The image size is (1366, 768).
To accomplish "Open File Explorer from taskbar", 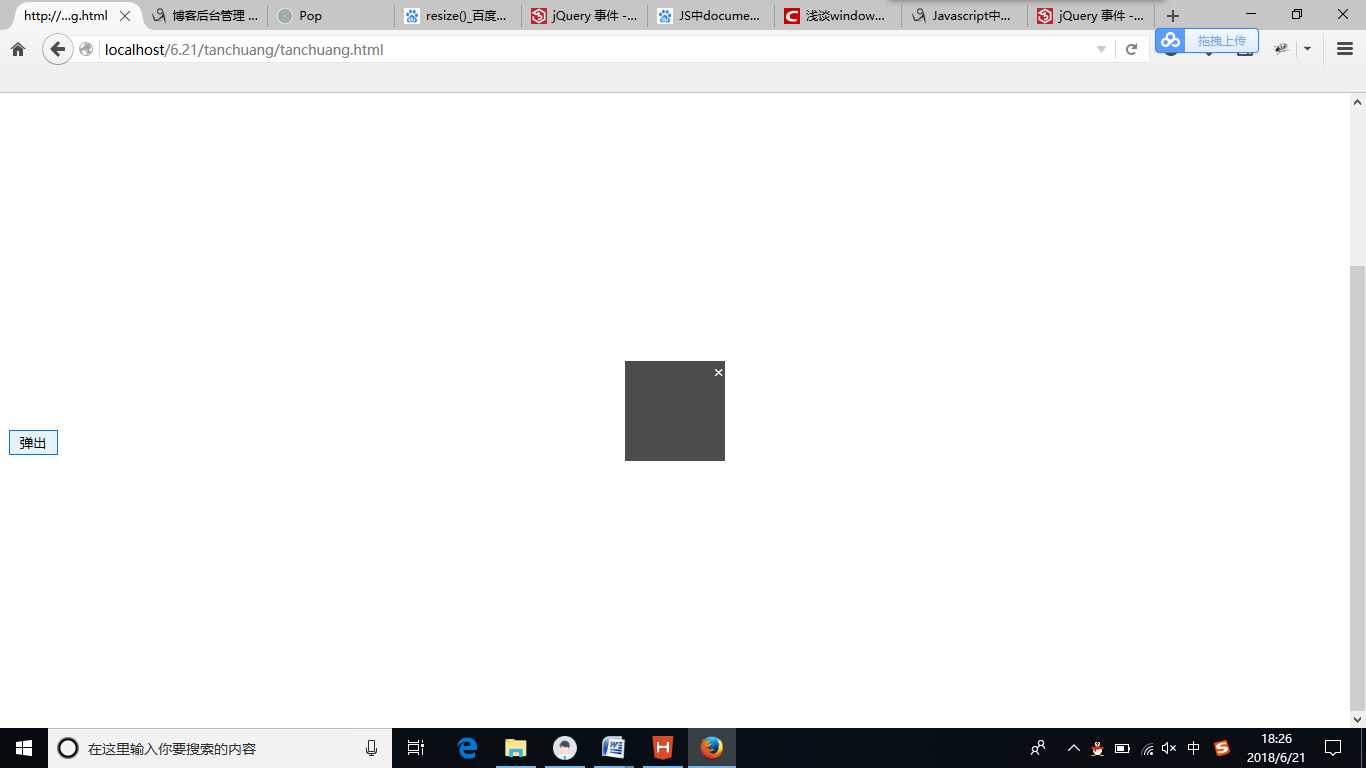I will 515,748.
